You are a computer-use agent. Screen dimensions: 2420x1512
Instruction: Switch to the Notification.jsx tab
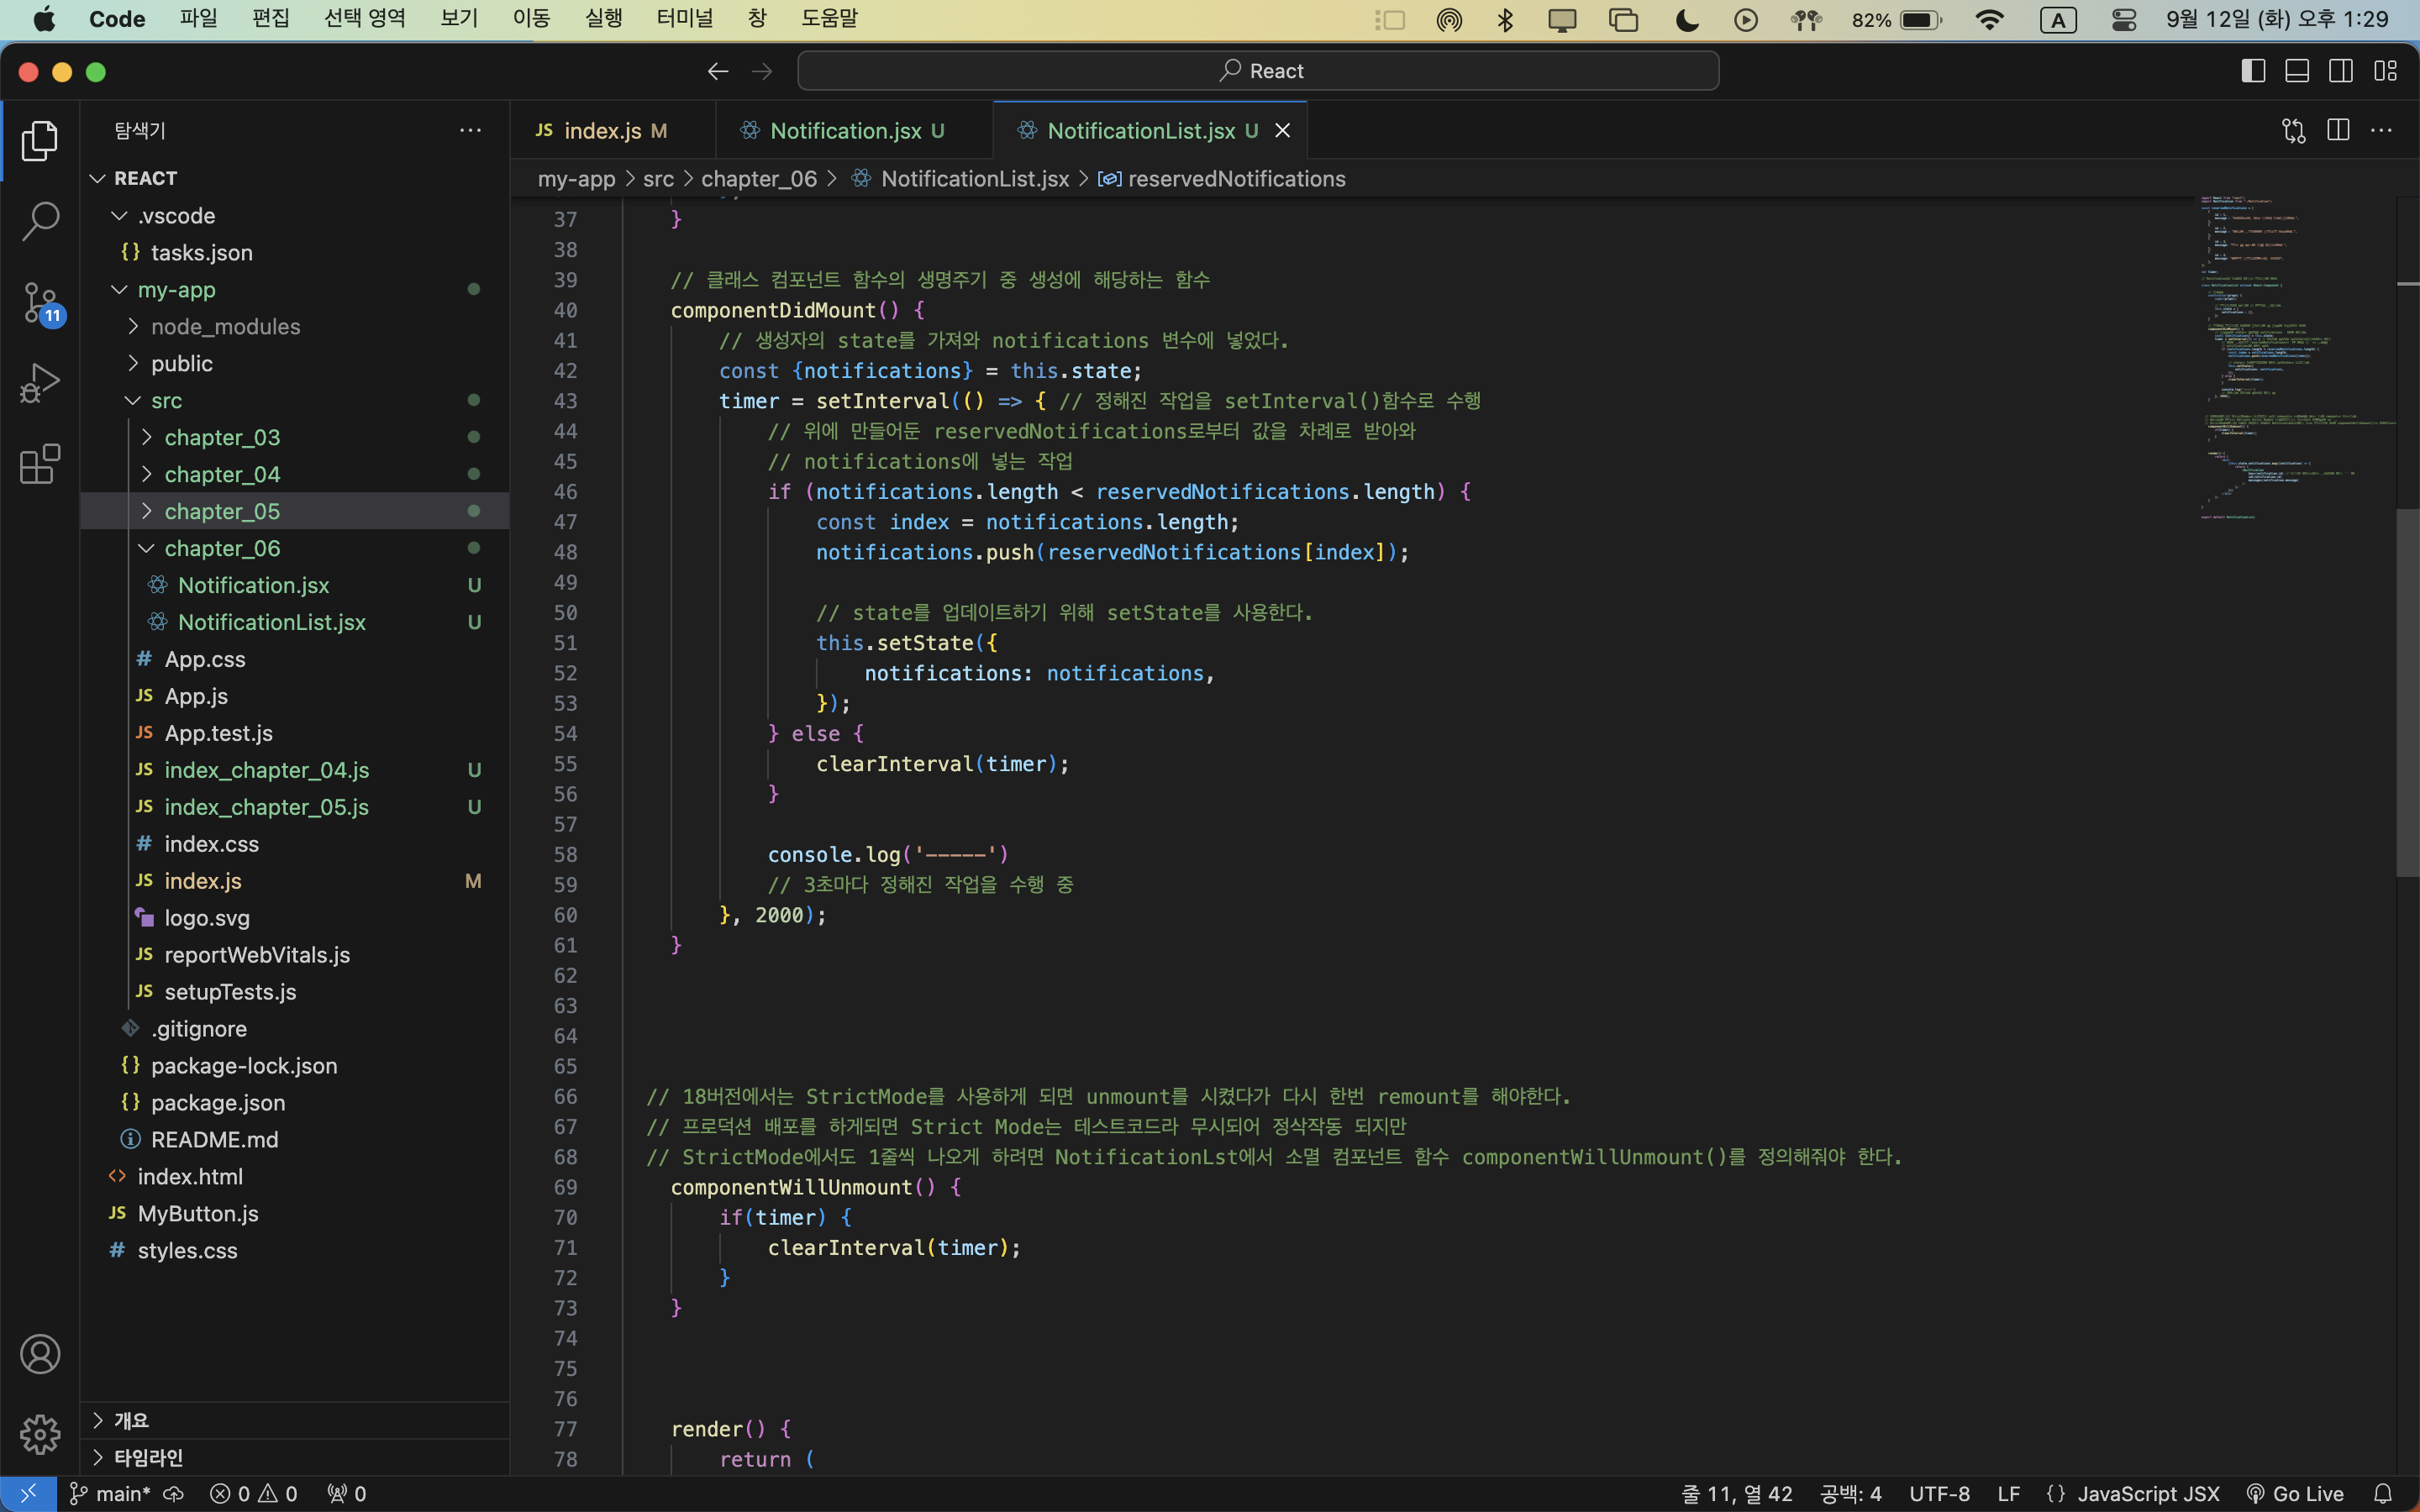pyautogui.click(x=845, y=131)
